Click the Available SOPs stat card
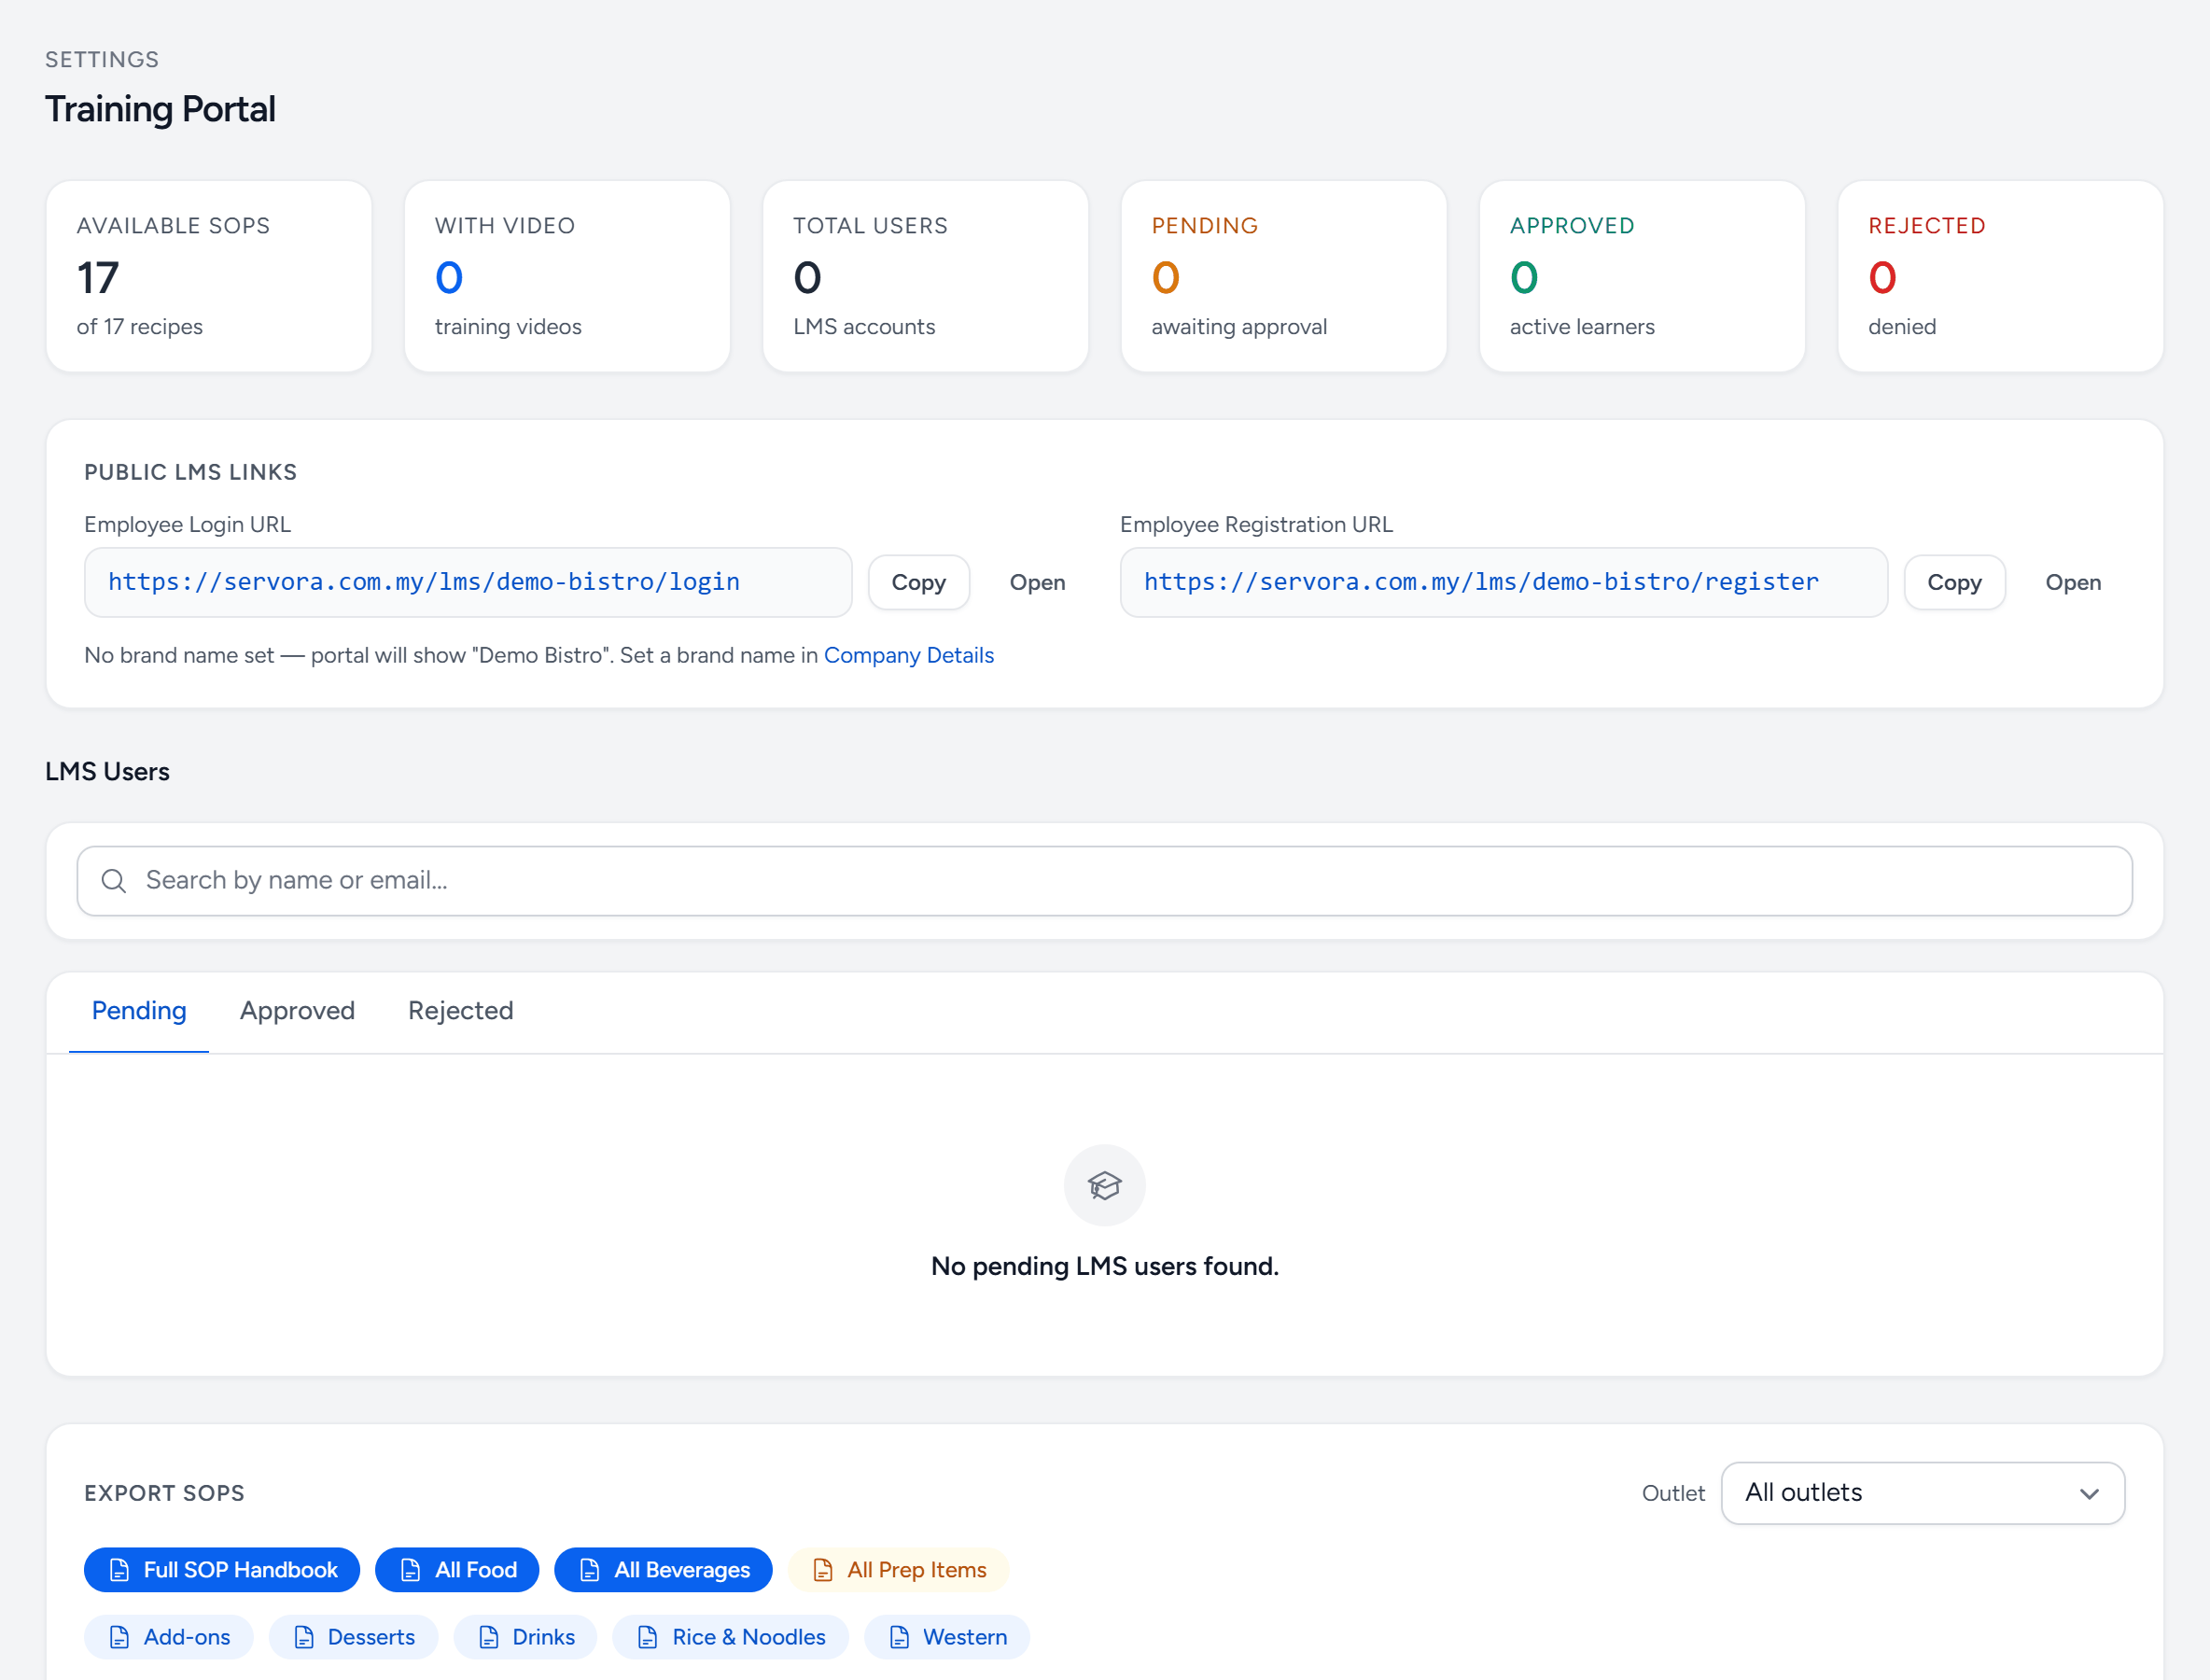 [x=209, y=276]
